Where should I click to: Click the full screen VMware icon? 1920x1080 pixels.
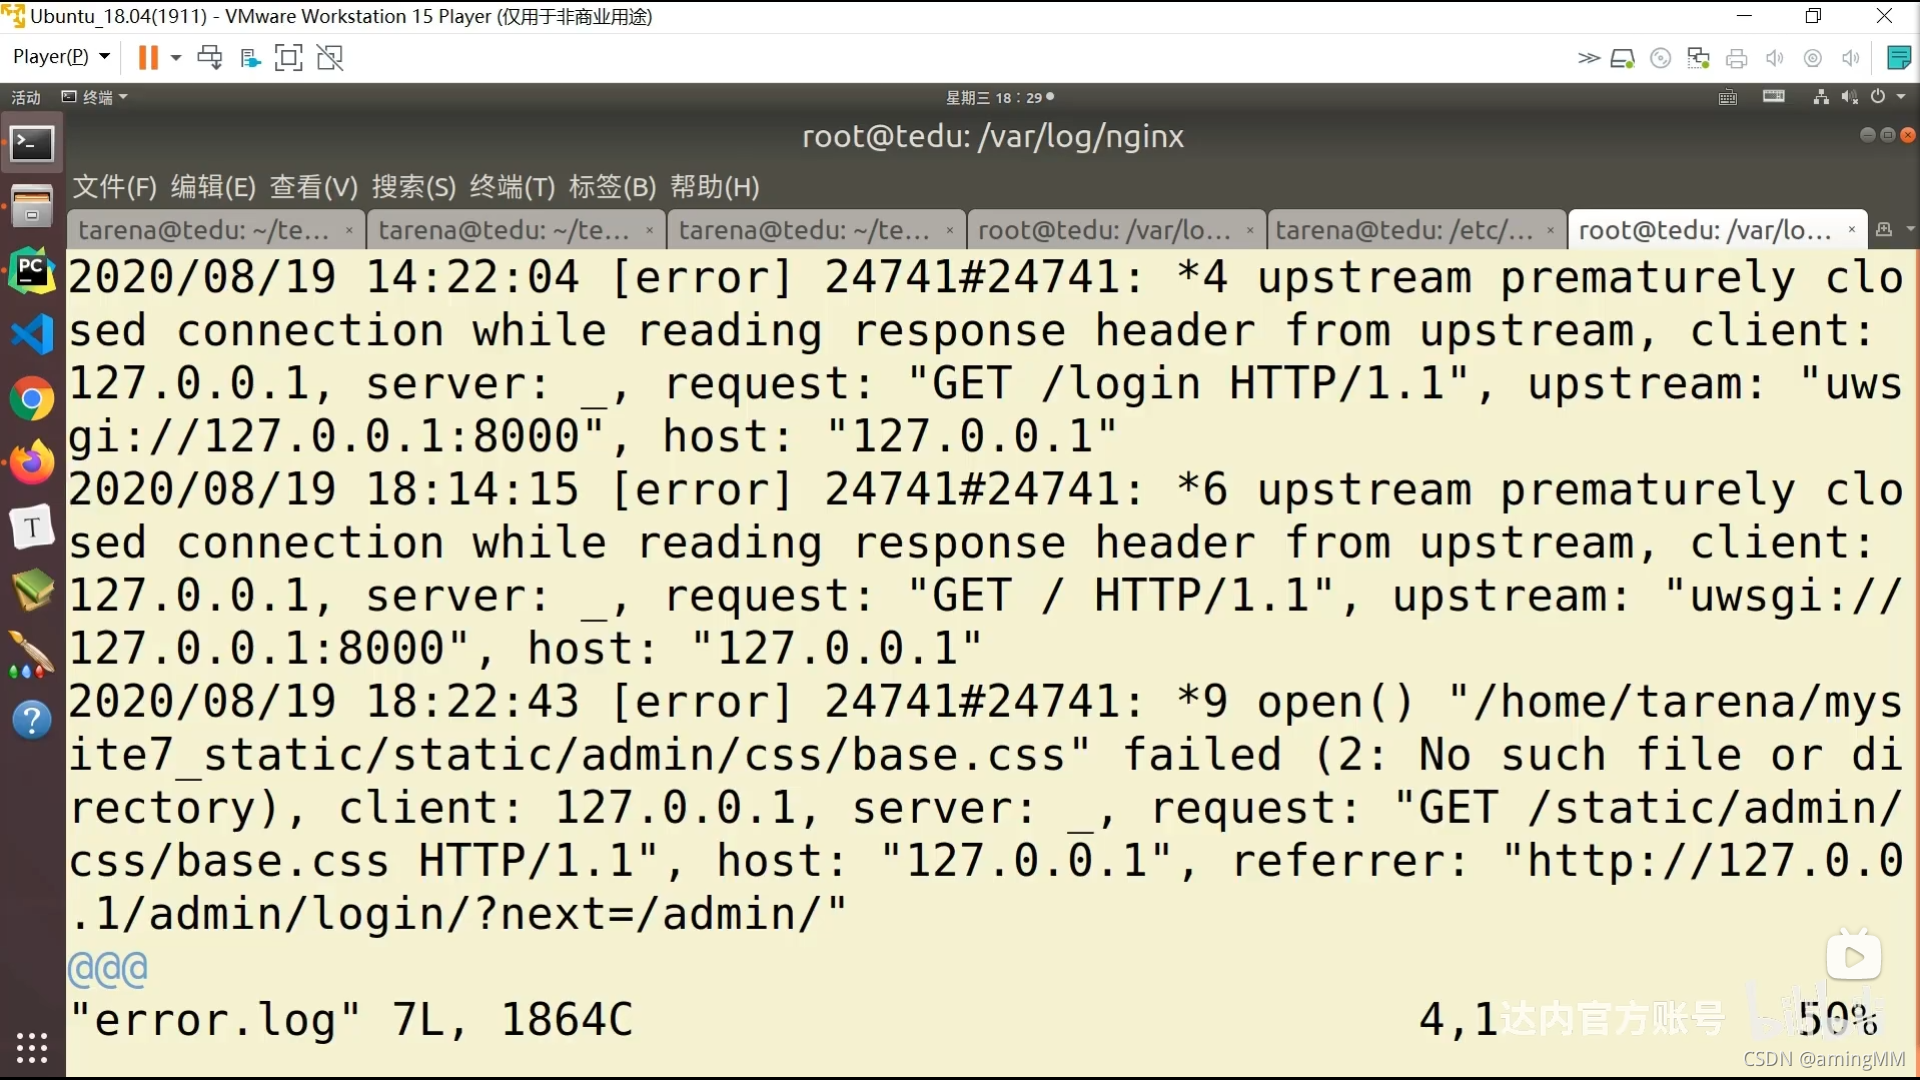290,57
